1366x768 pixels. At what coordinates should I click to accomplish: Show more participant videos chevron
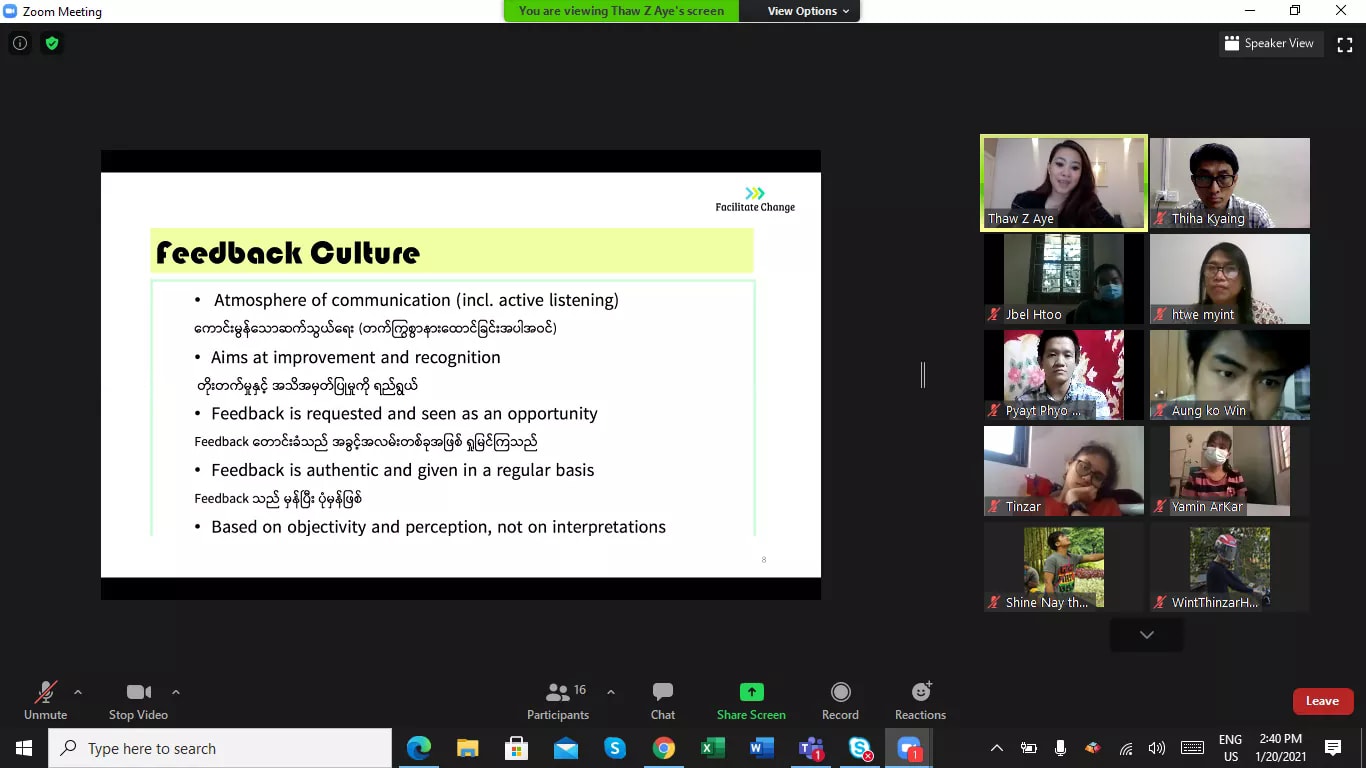1147,635
